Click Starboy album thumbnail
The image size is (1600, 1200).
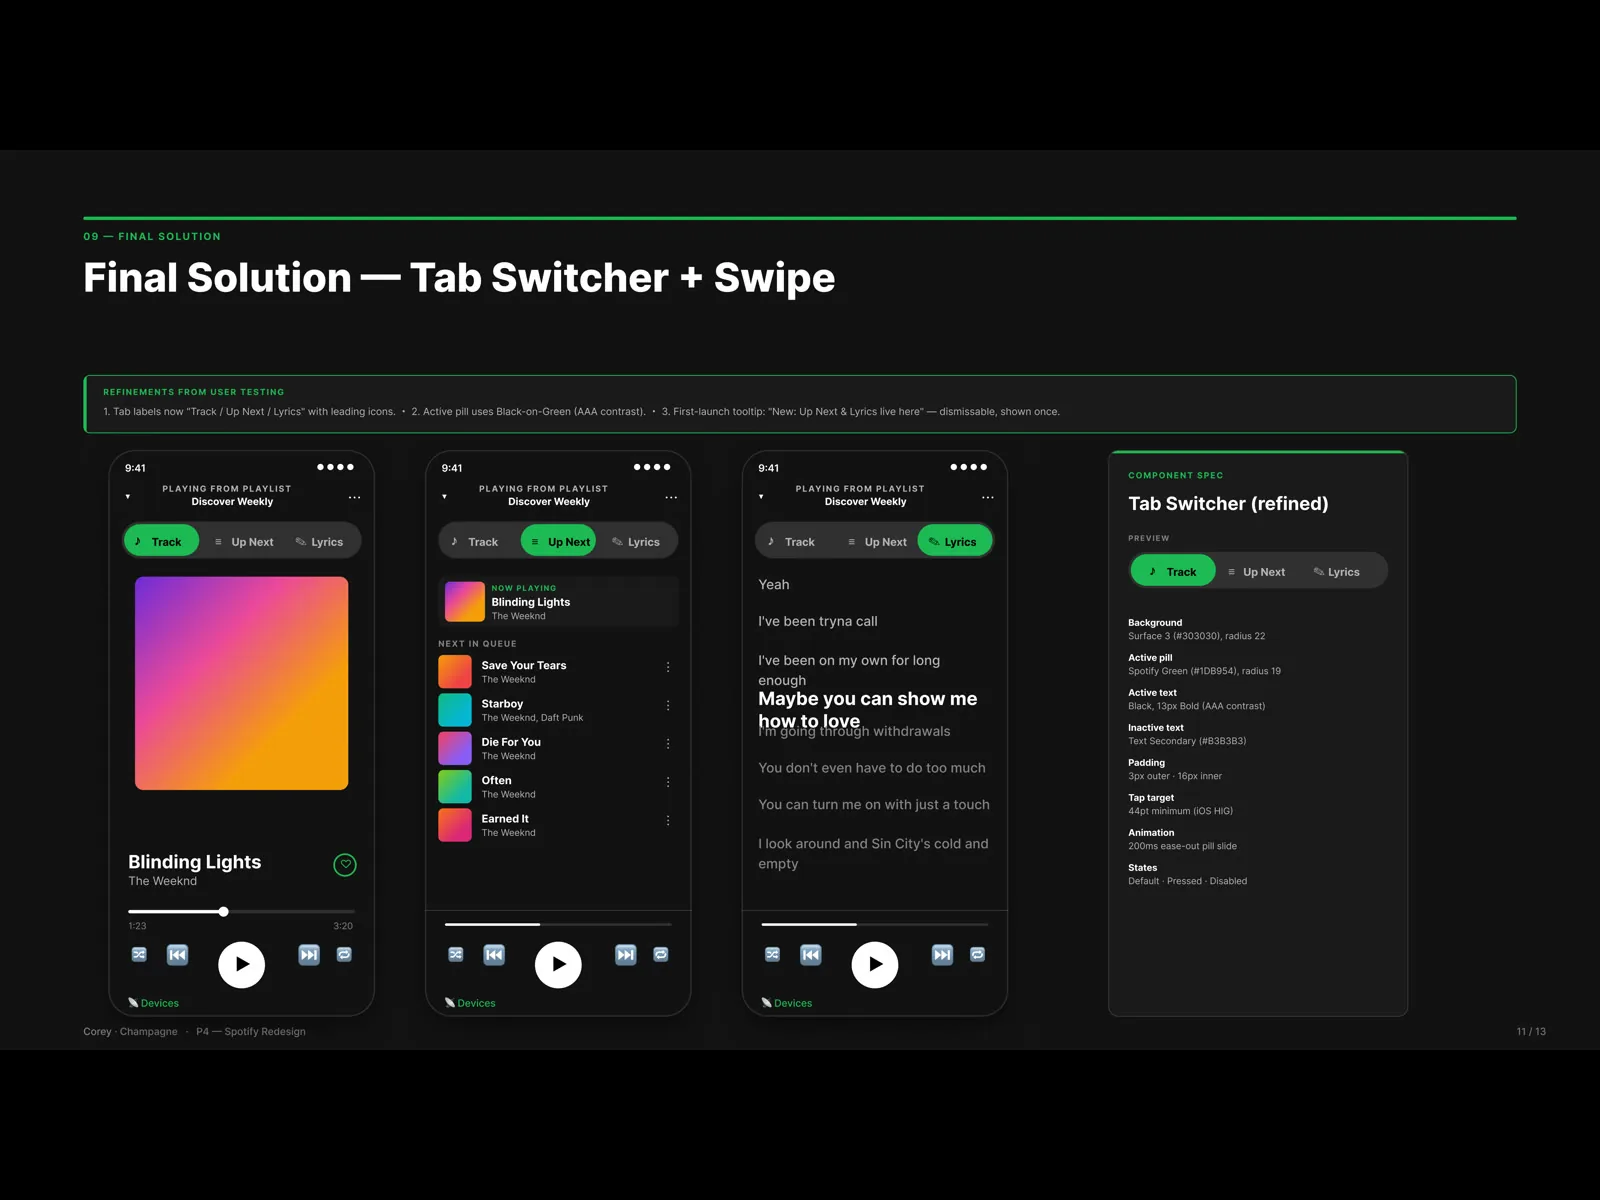[x=455, y=710]
